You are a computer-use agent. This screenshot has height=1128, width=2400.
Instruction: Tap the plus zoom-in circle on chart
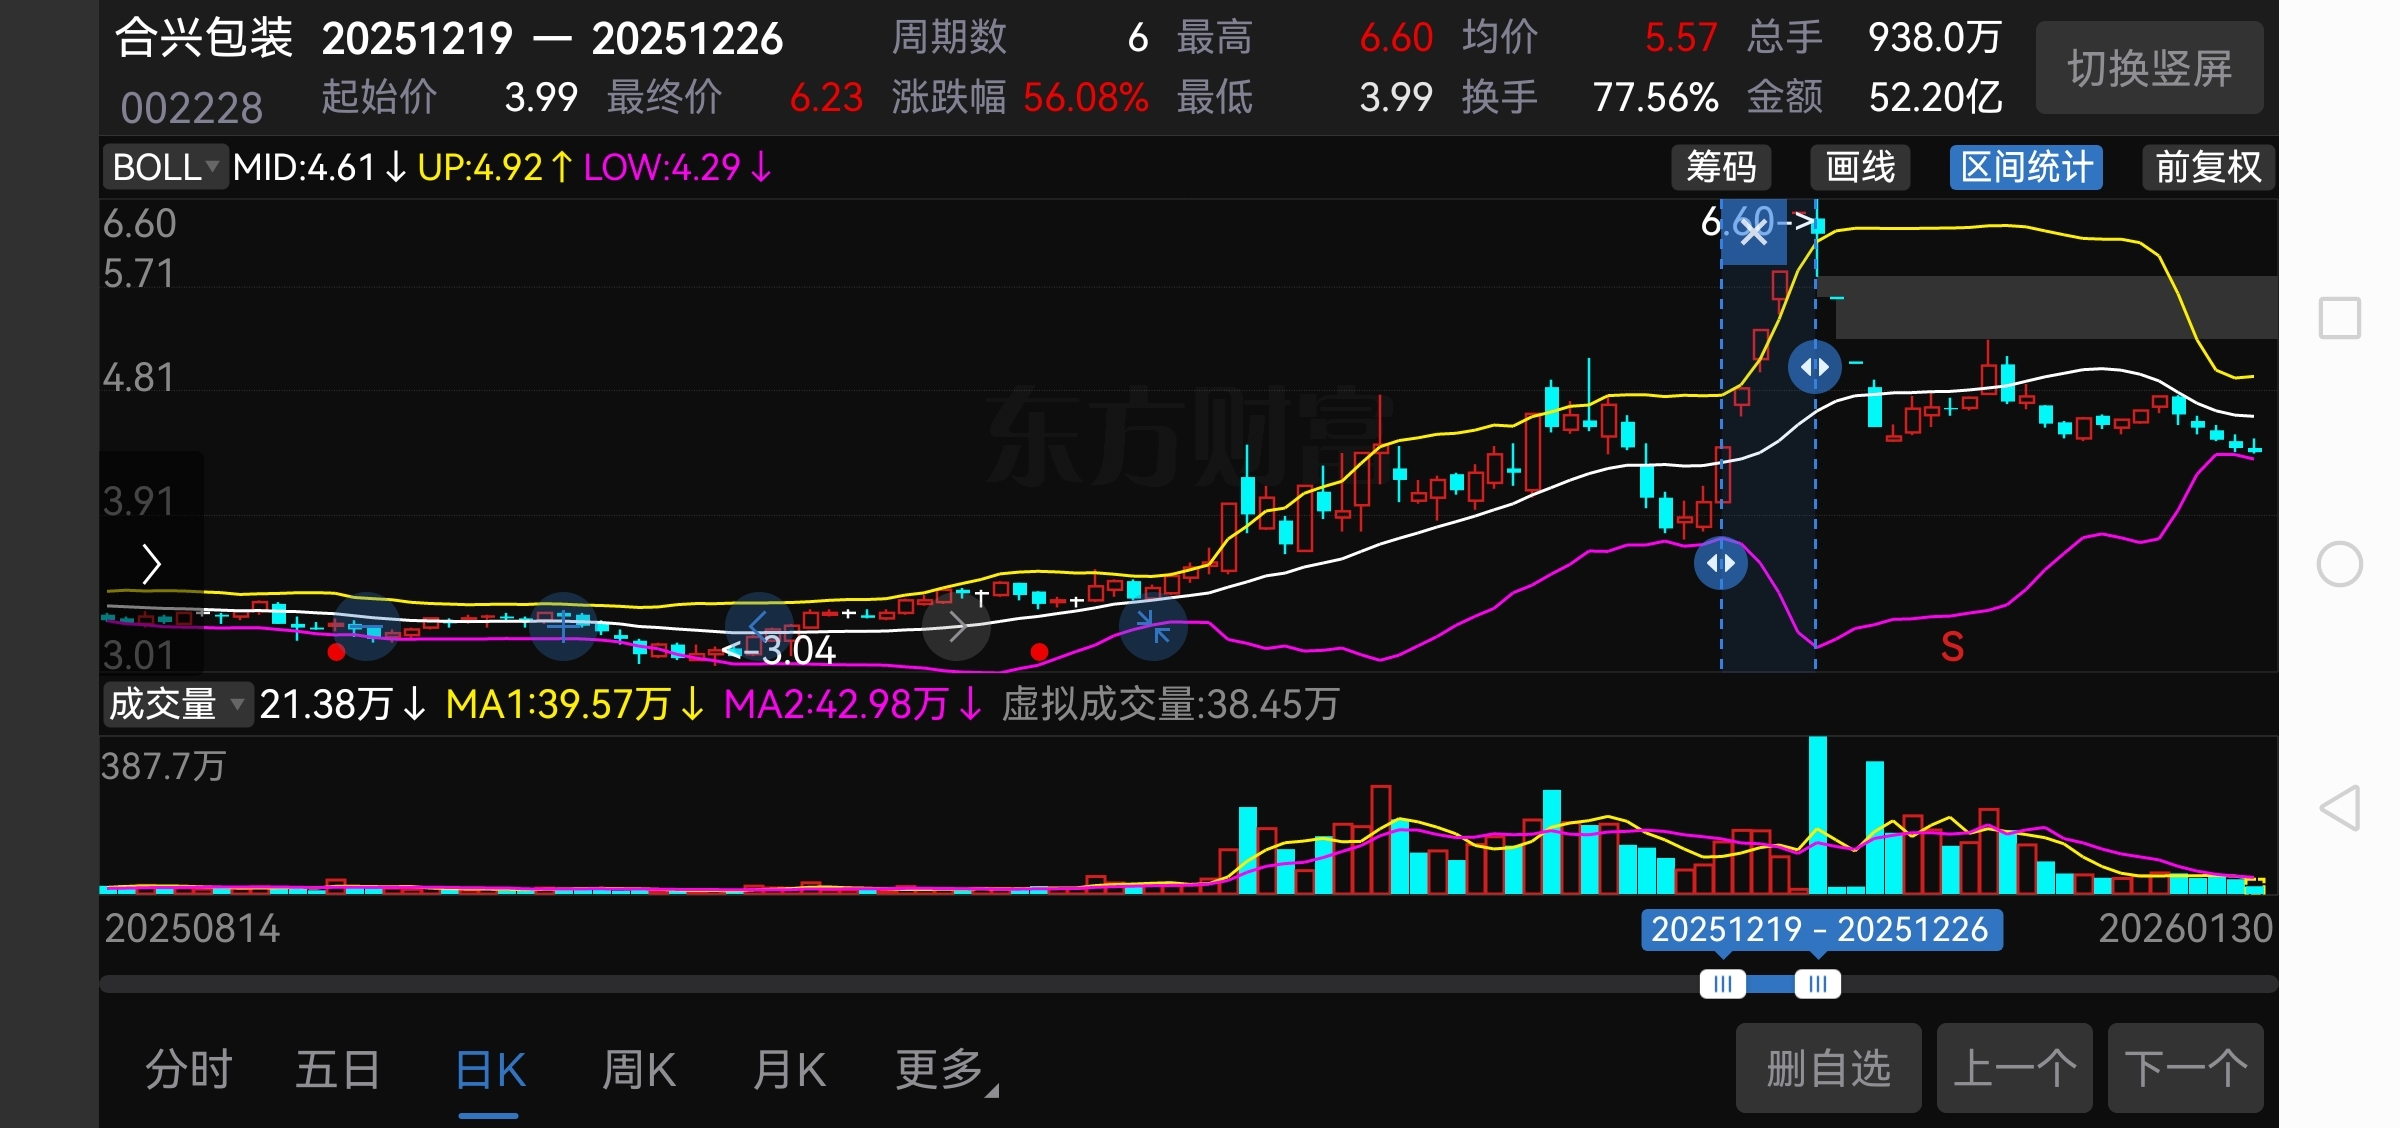563,627
